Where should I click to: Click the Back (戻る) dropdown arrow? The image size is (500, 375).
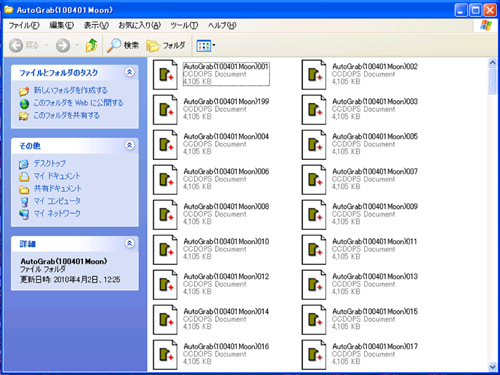point(46,45)
